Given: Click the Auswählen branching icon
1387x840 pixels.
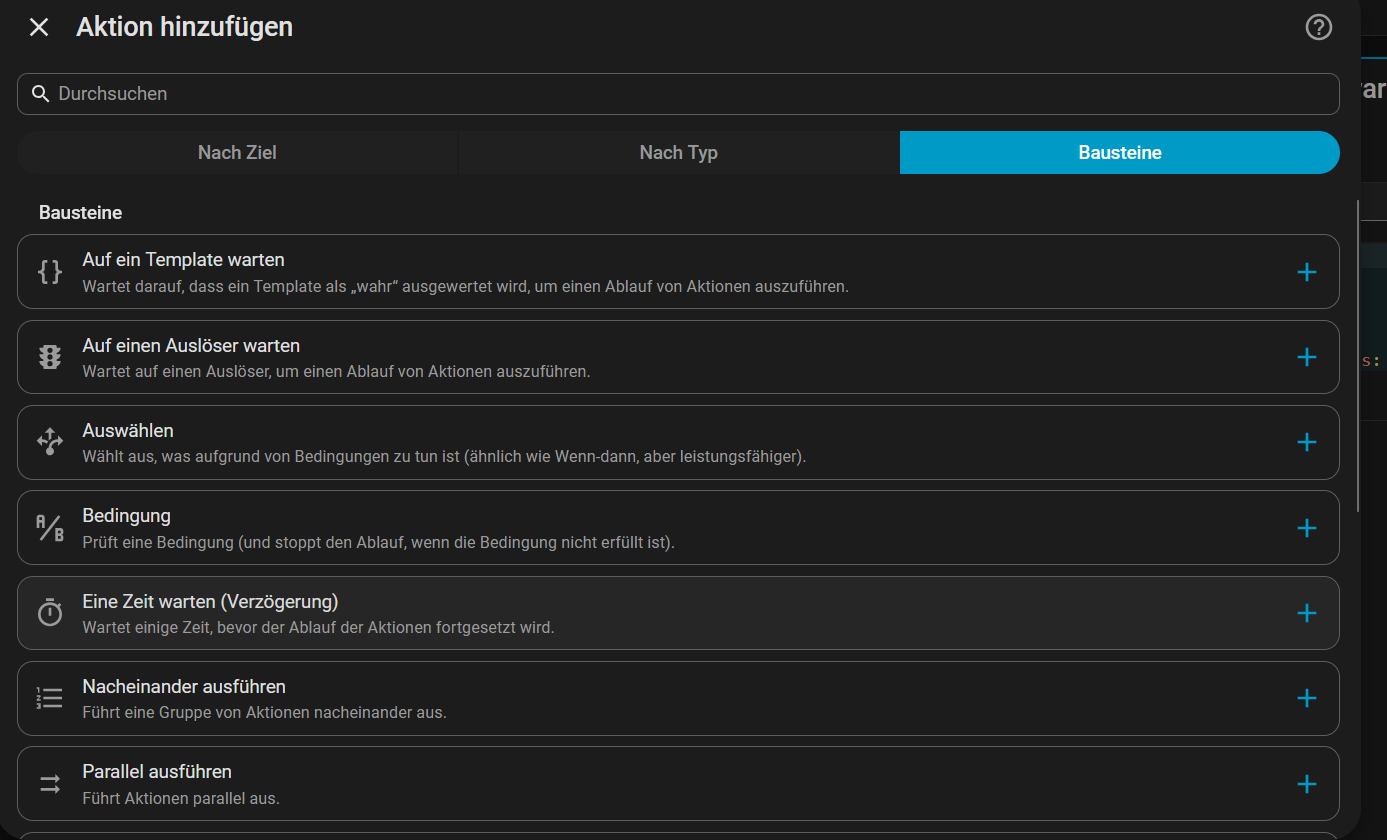Looking at the screenshot, I should coord(50,442).
